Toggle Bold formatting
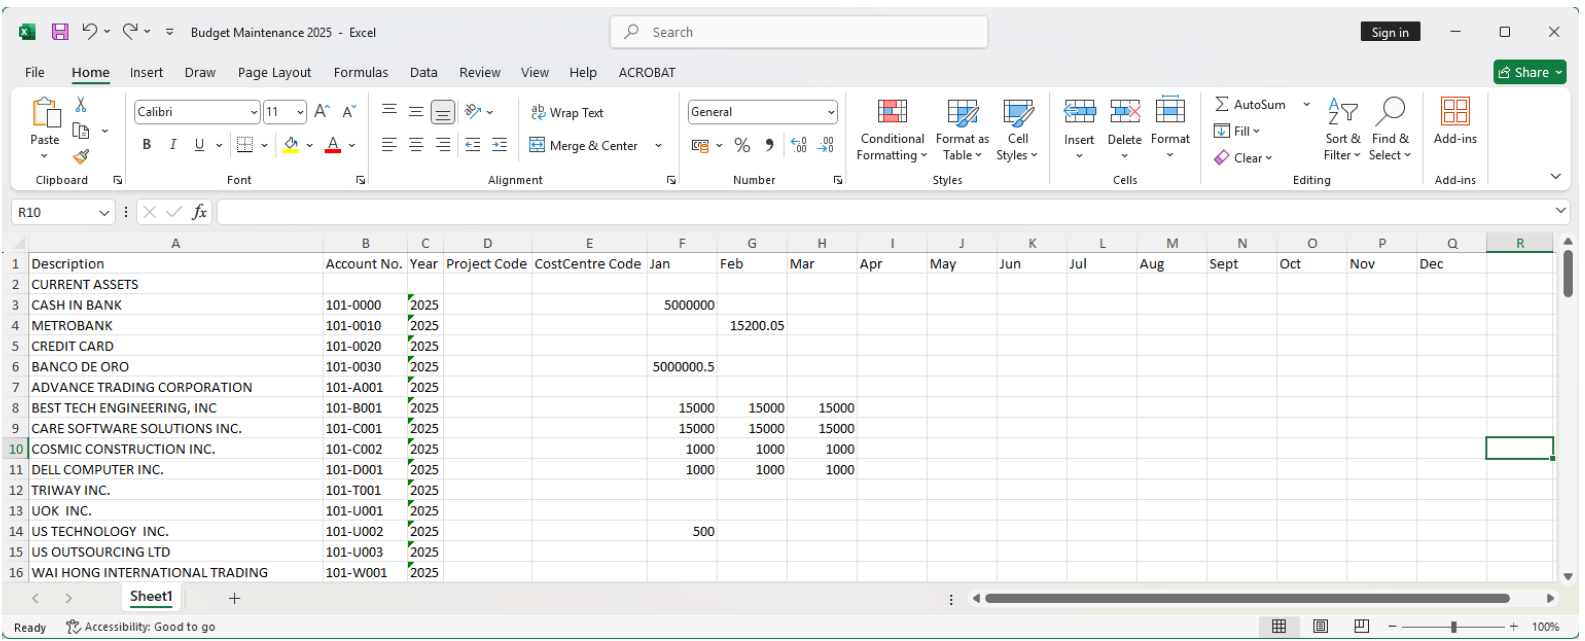Screen dimensions: 1585x641 coord(147,145)
